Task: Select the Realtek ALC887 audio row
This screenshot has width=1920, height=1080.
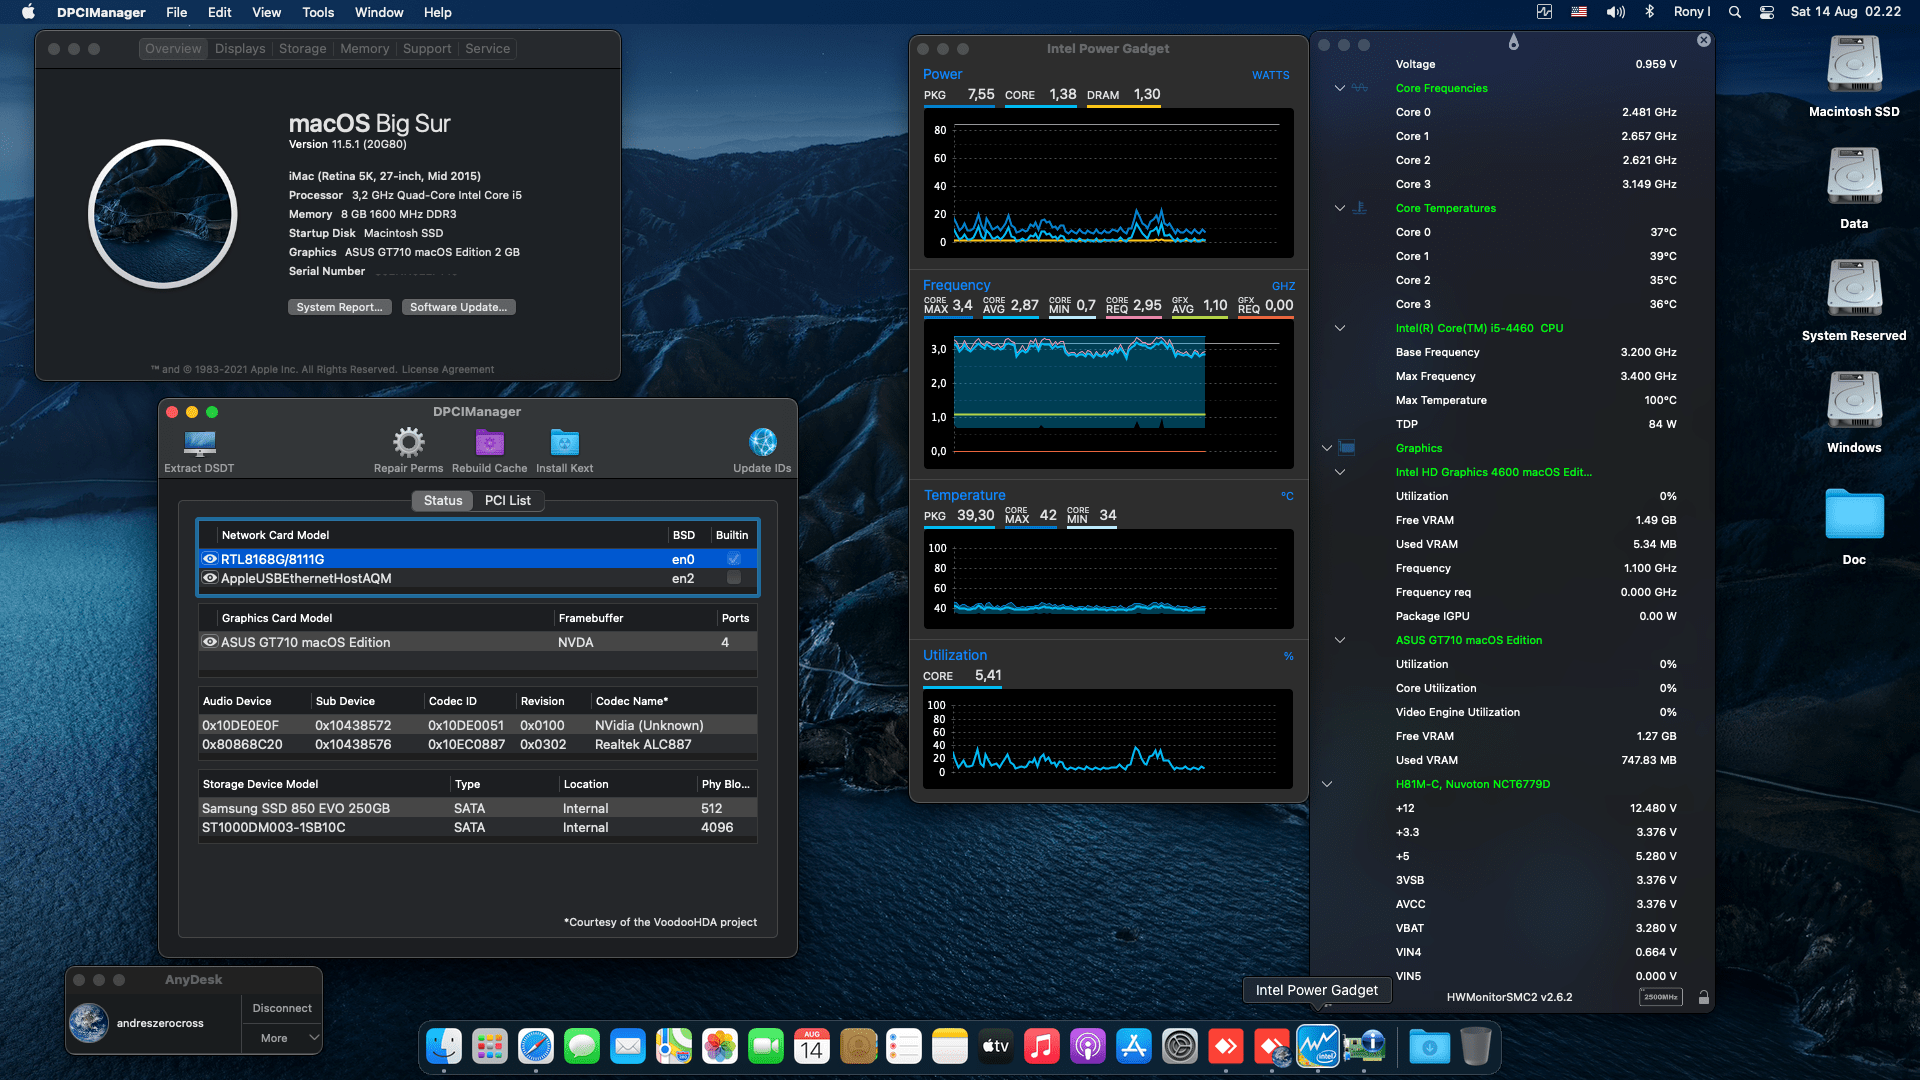Action: pyautogui.click(x=478, y=744)
